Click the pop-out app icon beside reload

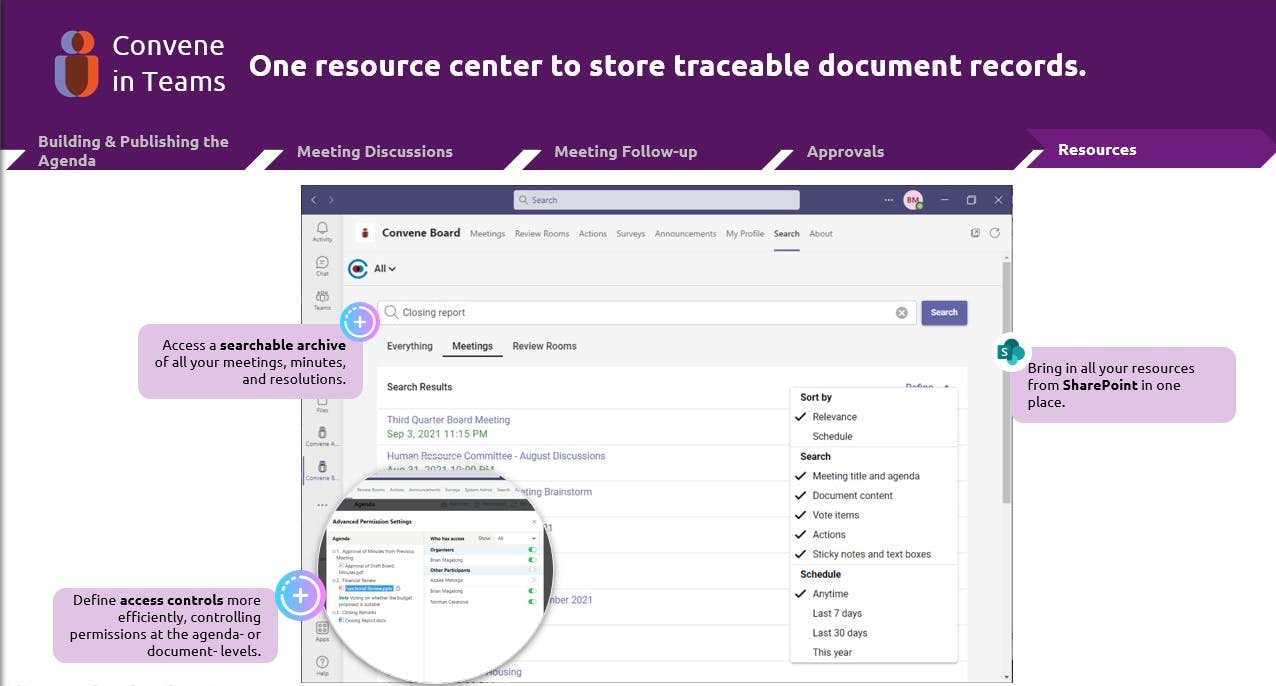[x=976, y=233]
